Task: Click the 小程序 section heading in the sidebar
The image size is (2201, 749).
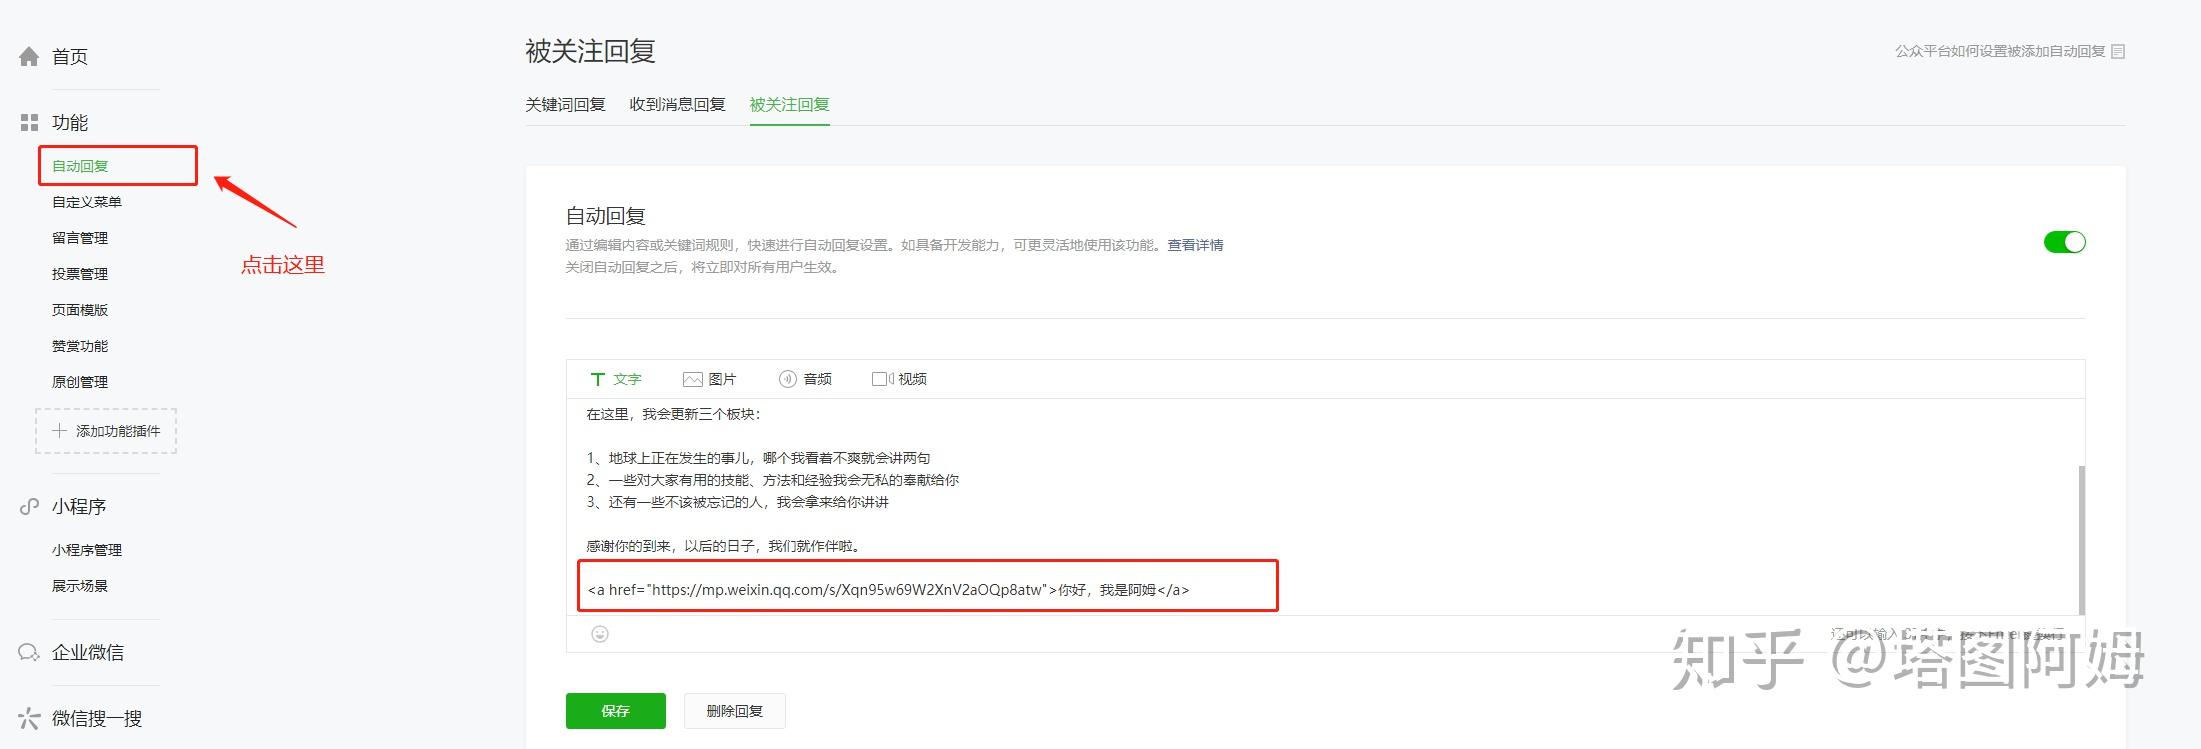Action: pyautogui.click(x=79, y=507)
